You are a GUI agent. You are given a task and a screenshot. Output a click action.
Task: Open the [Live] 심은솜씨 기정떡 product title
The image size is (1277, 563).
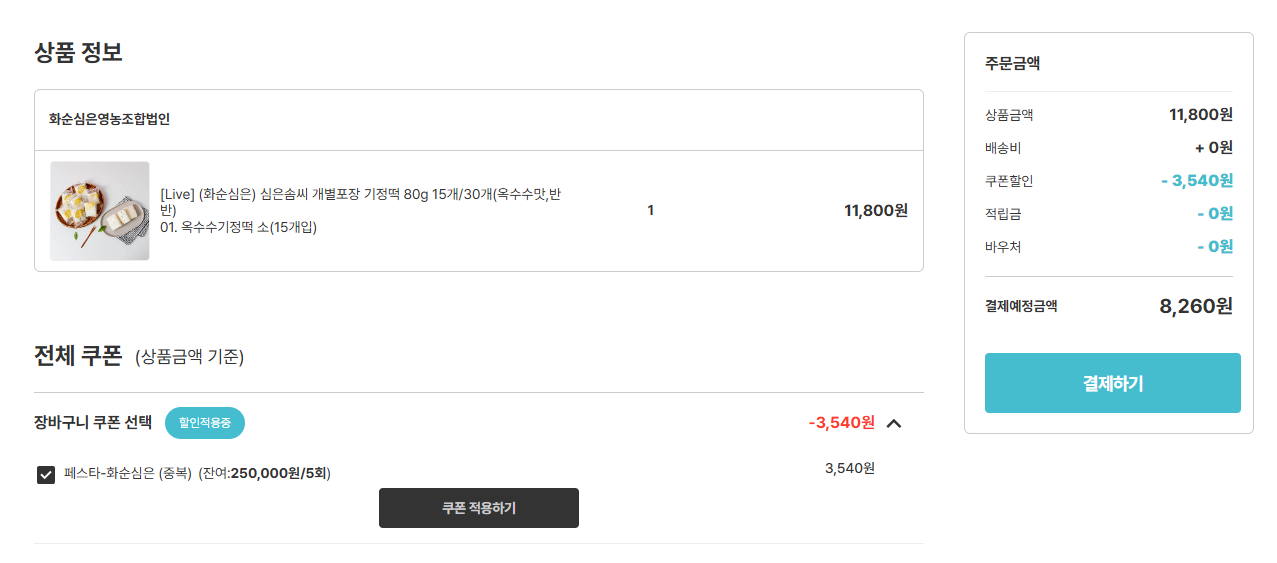(360, 194)
